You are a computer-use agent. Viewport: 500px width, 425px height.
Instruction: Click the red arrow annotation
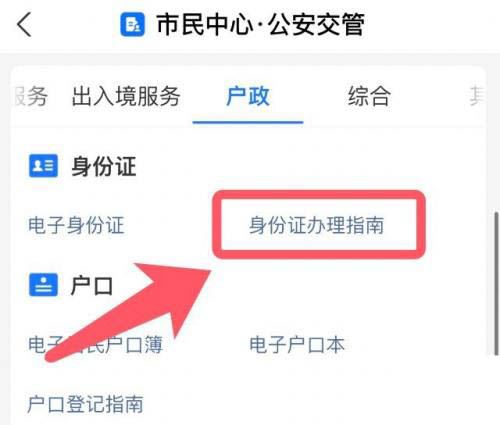tap(130, 312)
